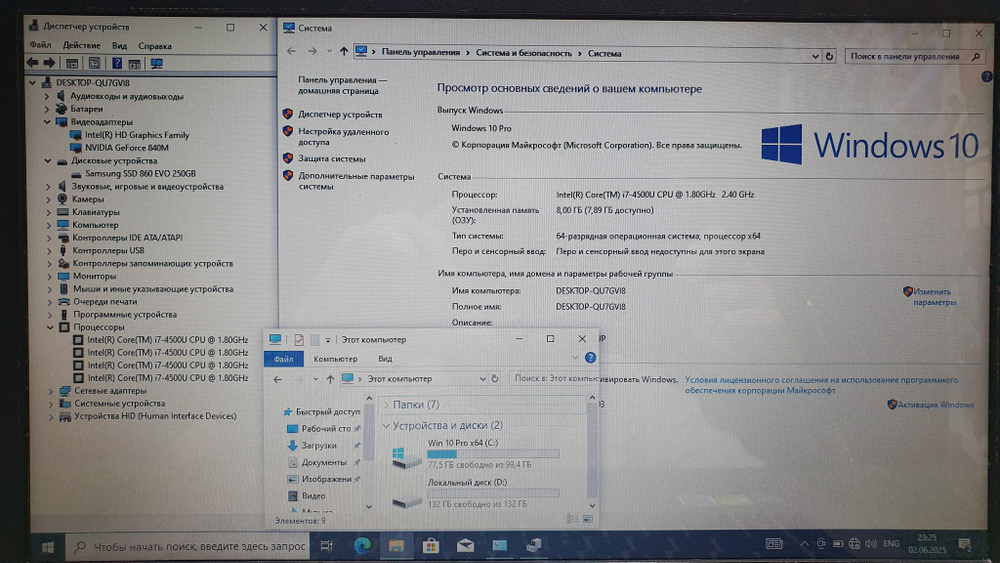
Task: Click search magnifier in control panel search
Action: click(976, 56)
